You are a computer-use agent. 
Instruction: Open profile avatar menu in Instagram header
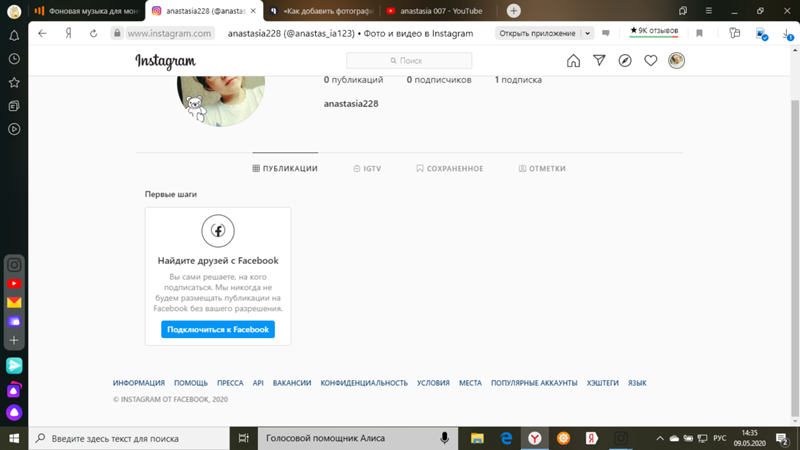[677, 61]
